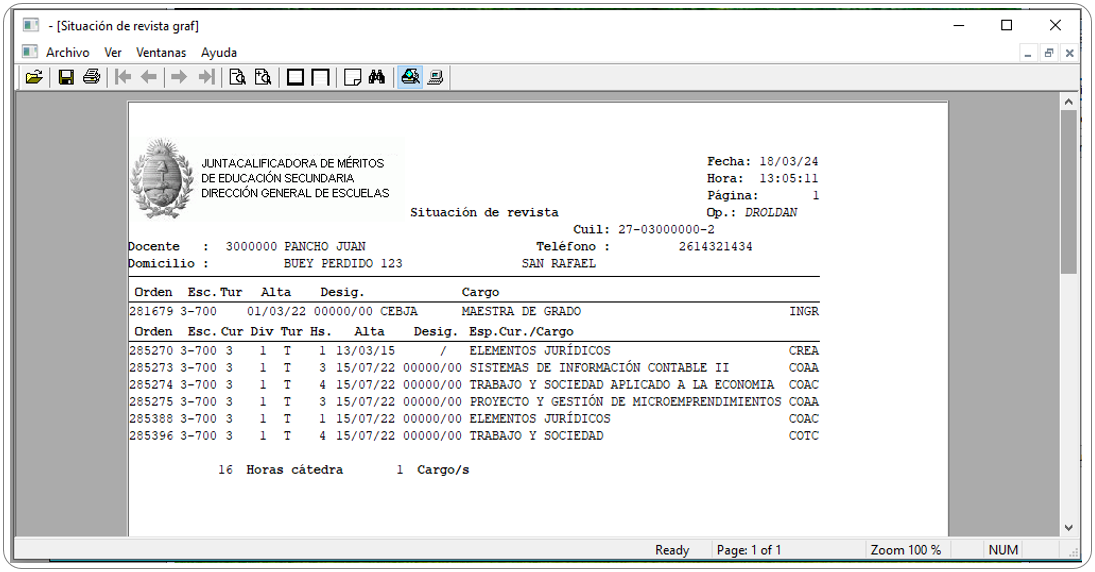Click SISTEMAS DE INFORMACIÓN CONTABLE II
Viewport: 1095px width, 572px height.
tap(599, 367)
